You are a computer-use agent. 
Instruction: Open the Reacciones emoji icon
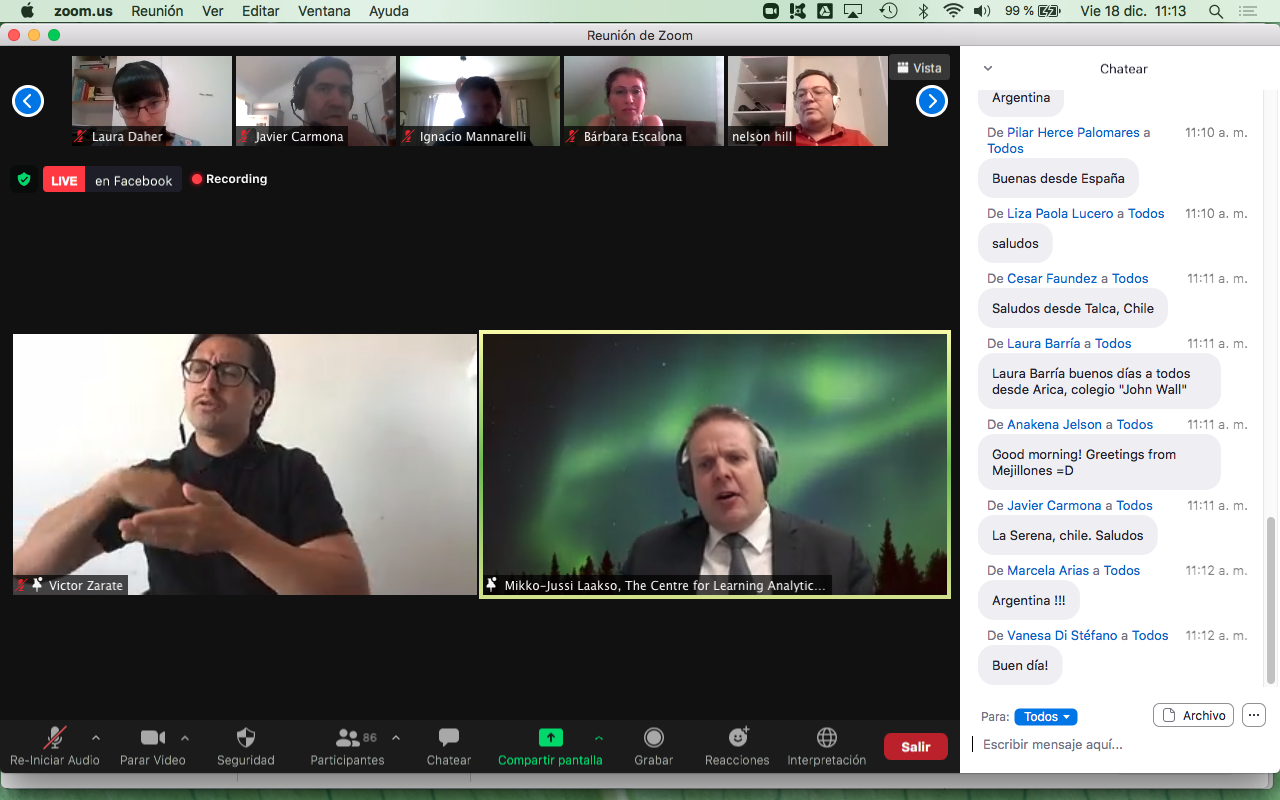pyautogui.click(x=739, y=738)
